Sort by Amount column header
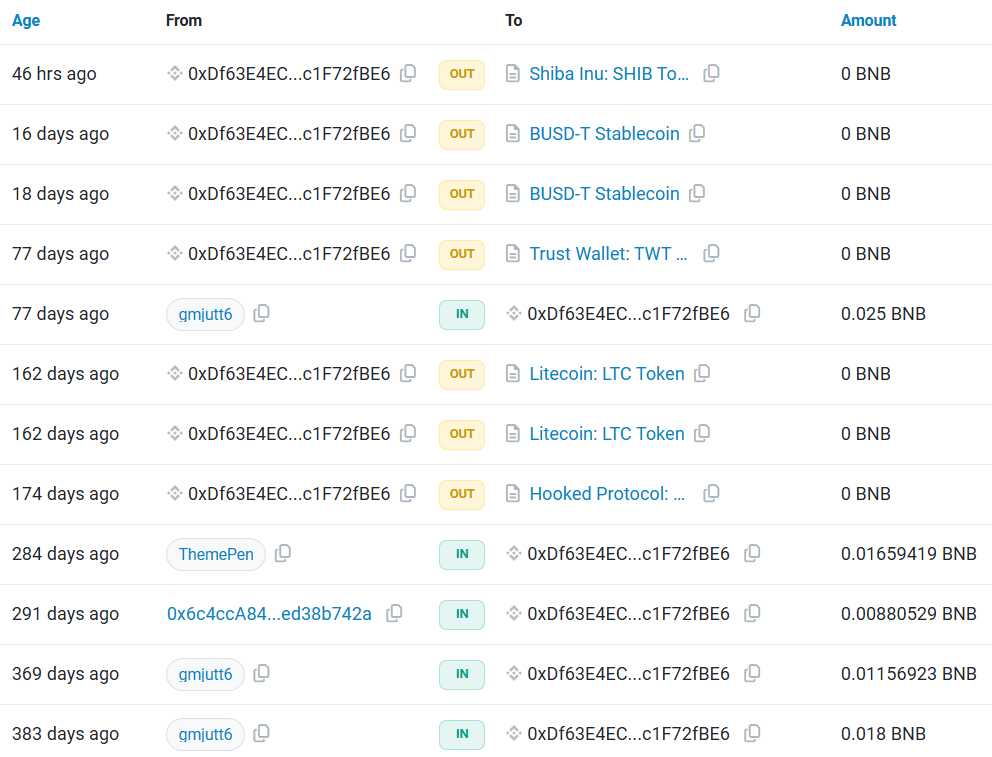Image resolution: width=992 pixels, height=757 pixels. pyautogui.click(x=868, y=20)
